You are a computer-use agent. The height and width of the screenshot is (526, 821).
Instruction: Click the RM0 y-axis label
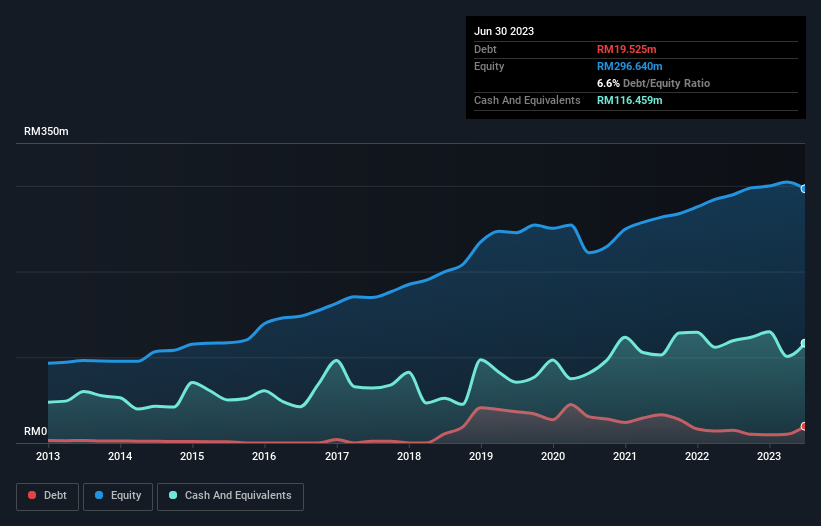pyautogui.click(x=36, y=432)
